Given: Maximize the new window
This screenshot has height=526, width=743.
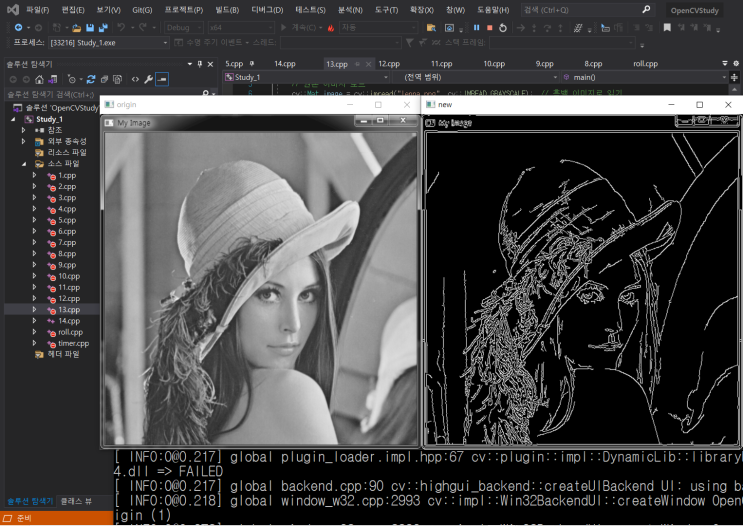Looking at the screenshot, I should [x=699, y=105].
